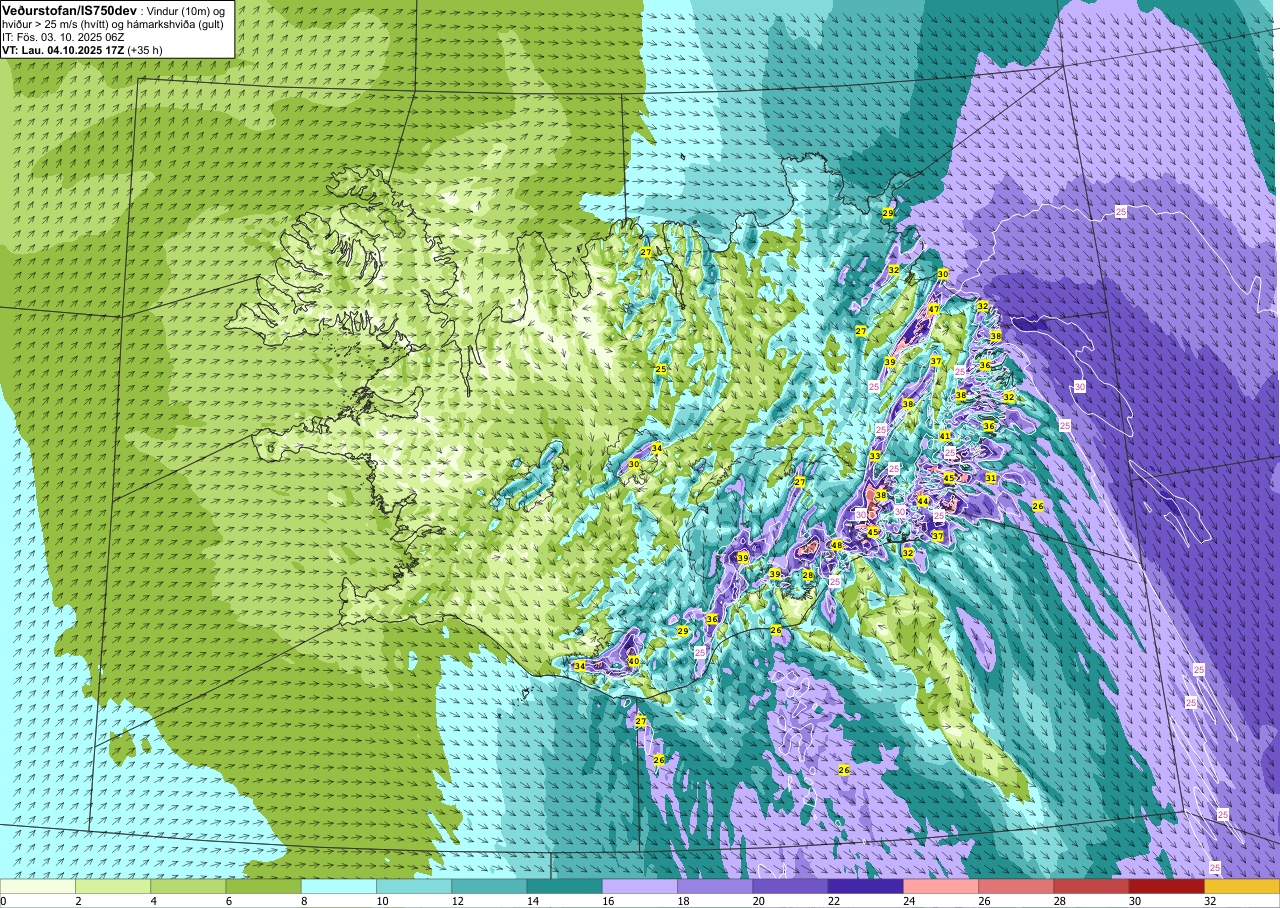1280x908 pixels.
Task: Click the legend scale number 8
Action: tap(302, 901)
